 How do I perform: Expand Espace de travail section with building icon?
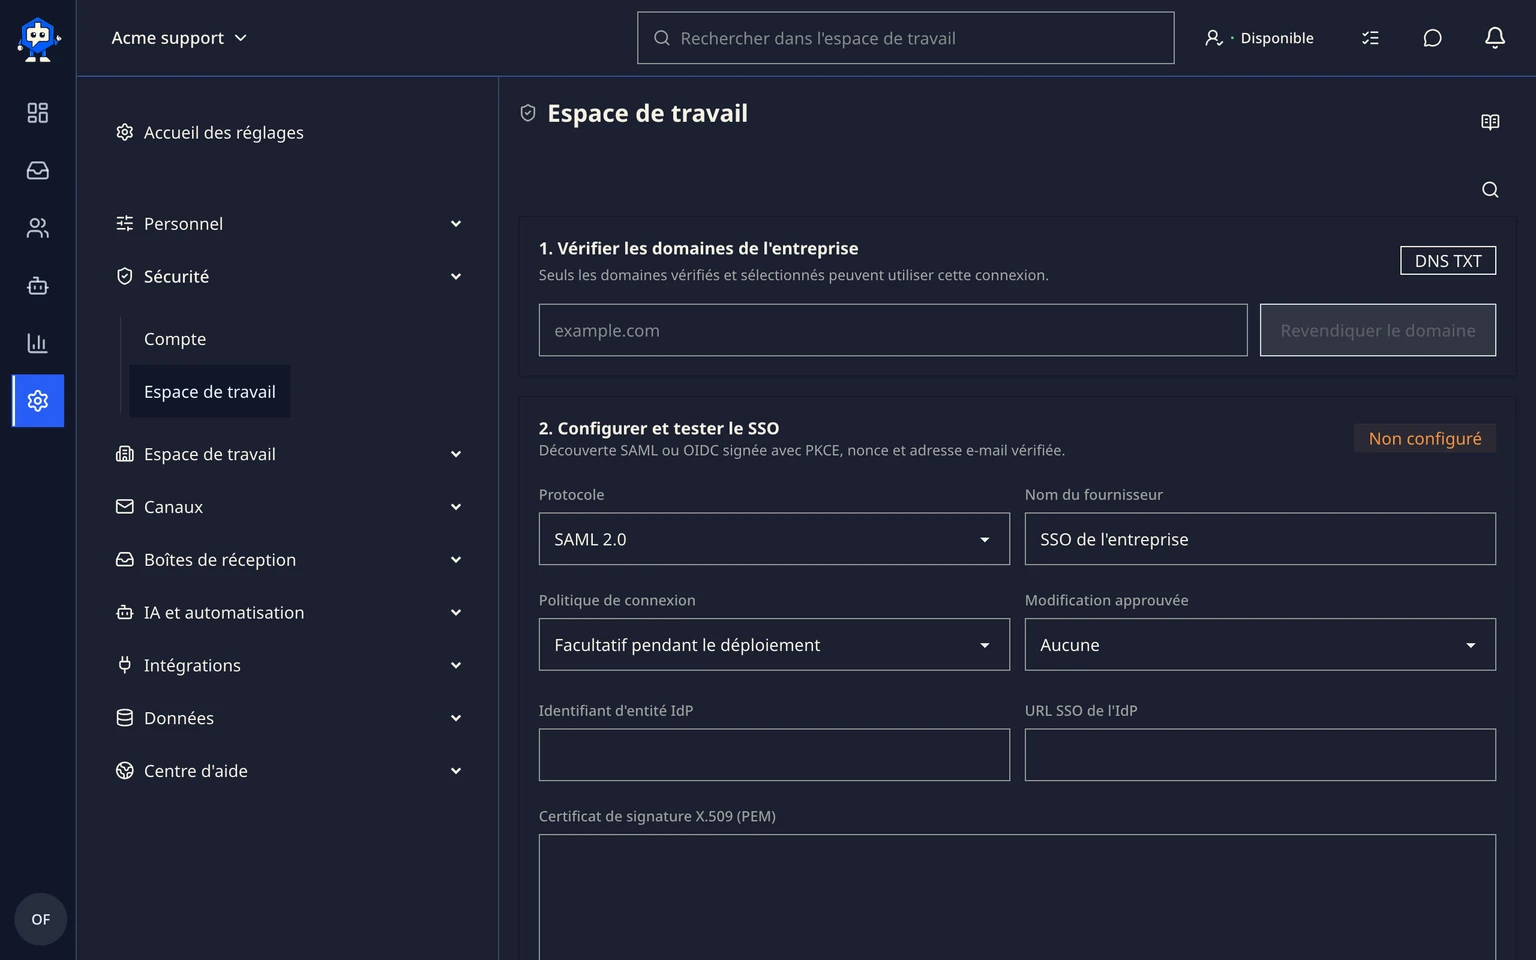click(x=289, y=454)
